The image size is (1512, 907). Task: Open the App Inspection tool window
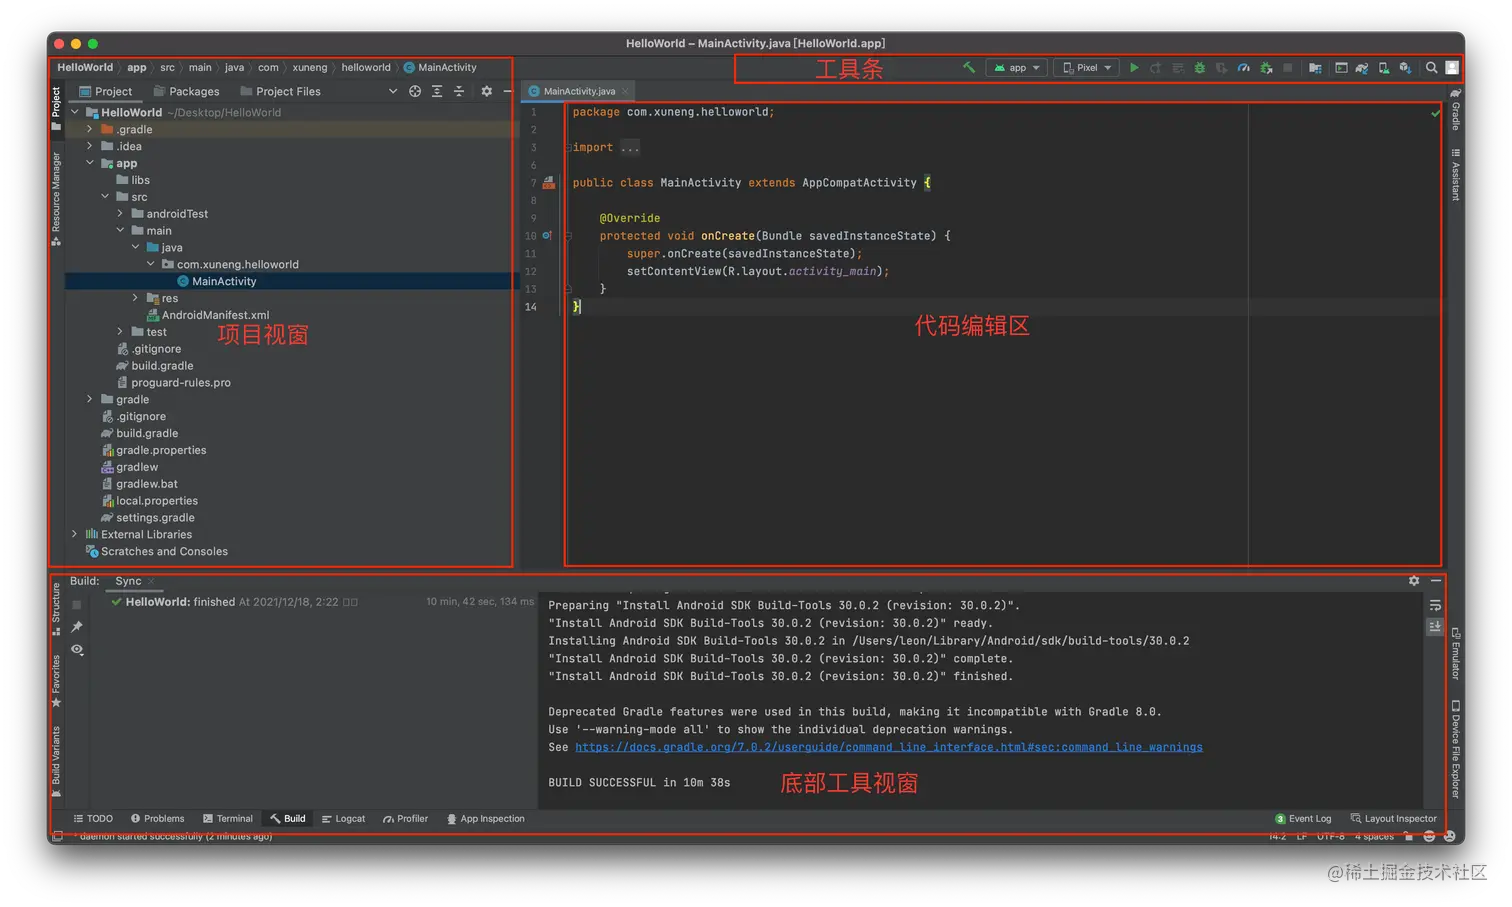485,818
